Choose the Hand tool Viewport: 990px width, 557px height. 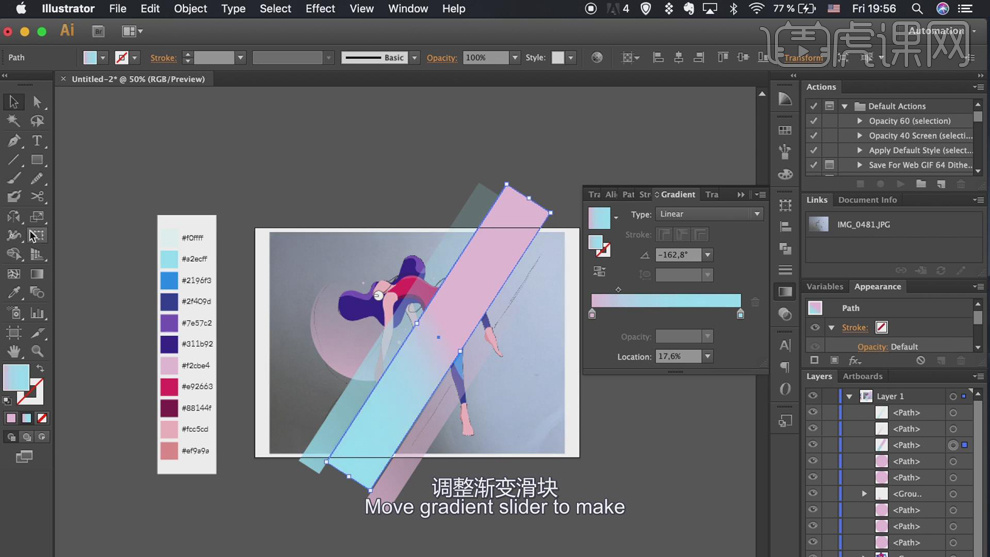14,351
